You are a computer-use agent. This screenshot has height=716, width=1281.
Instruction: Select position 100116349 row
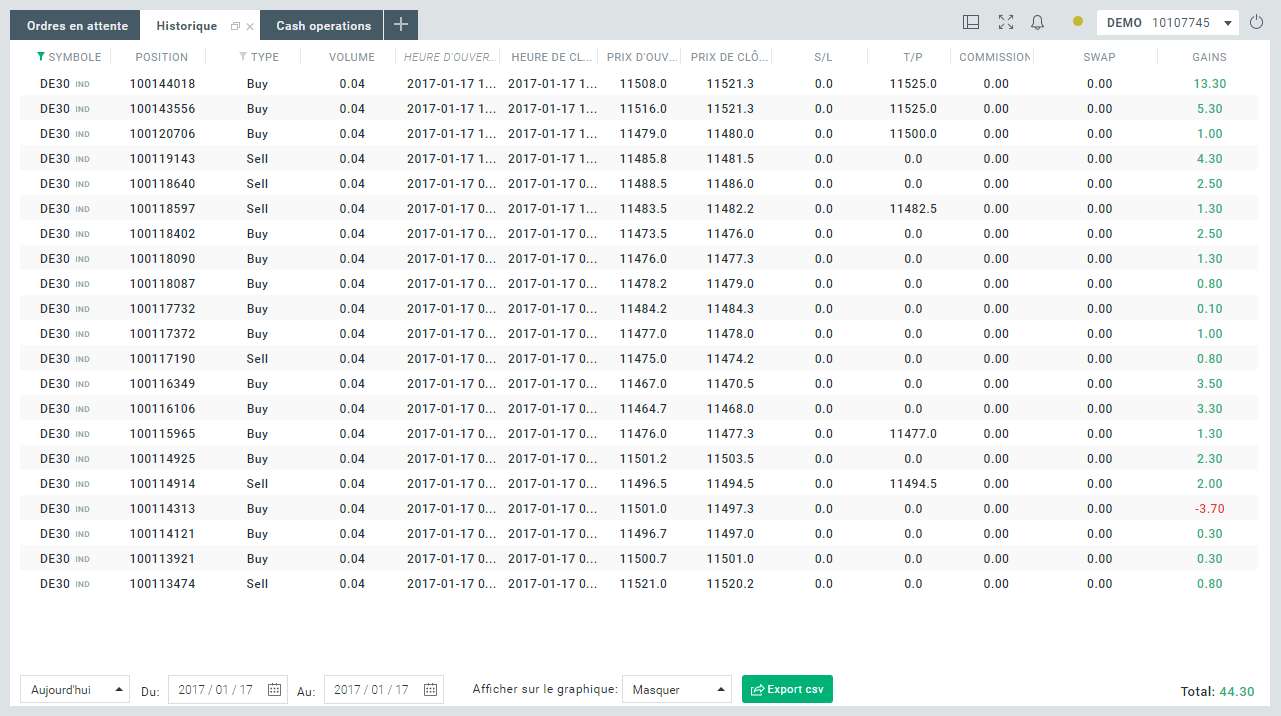(638, 384)
